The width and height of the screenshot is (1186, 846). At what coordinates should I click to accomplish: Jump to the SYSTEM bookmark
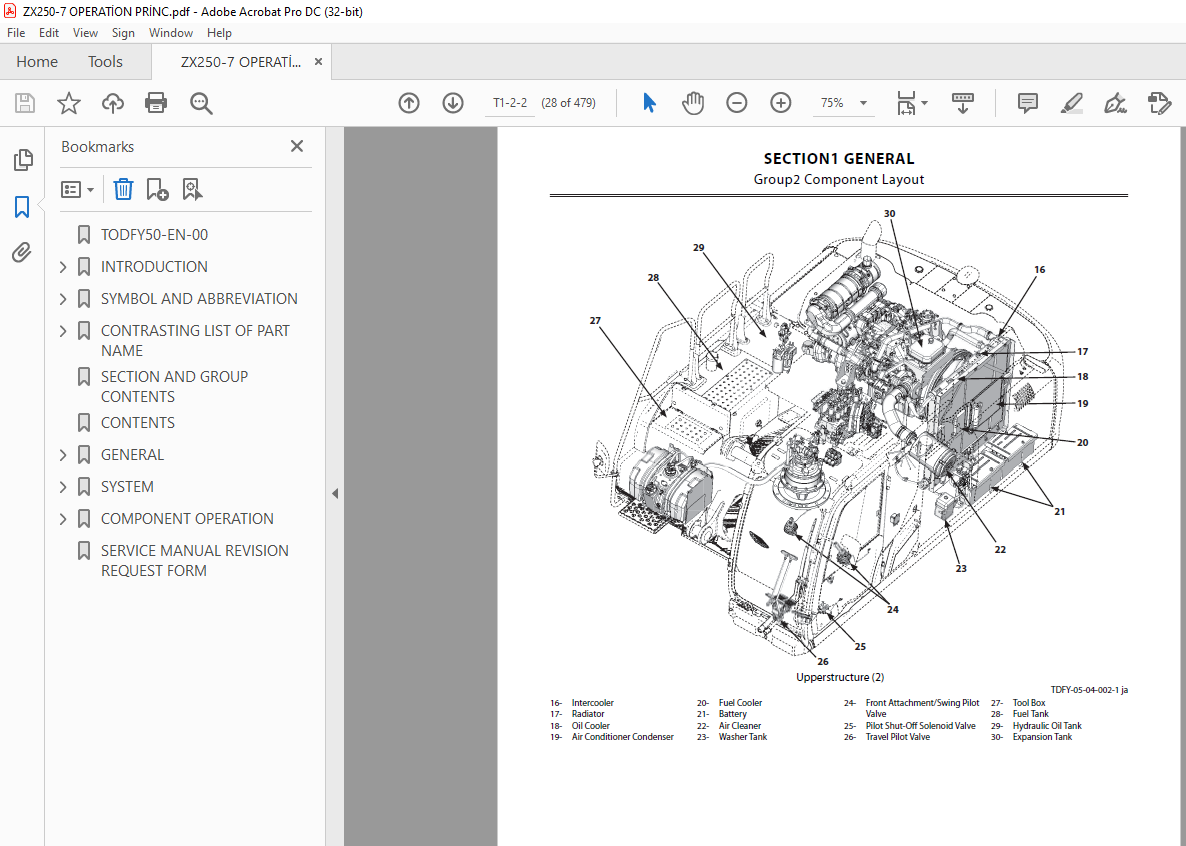(x=127, y=487)
